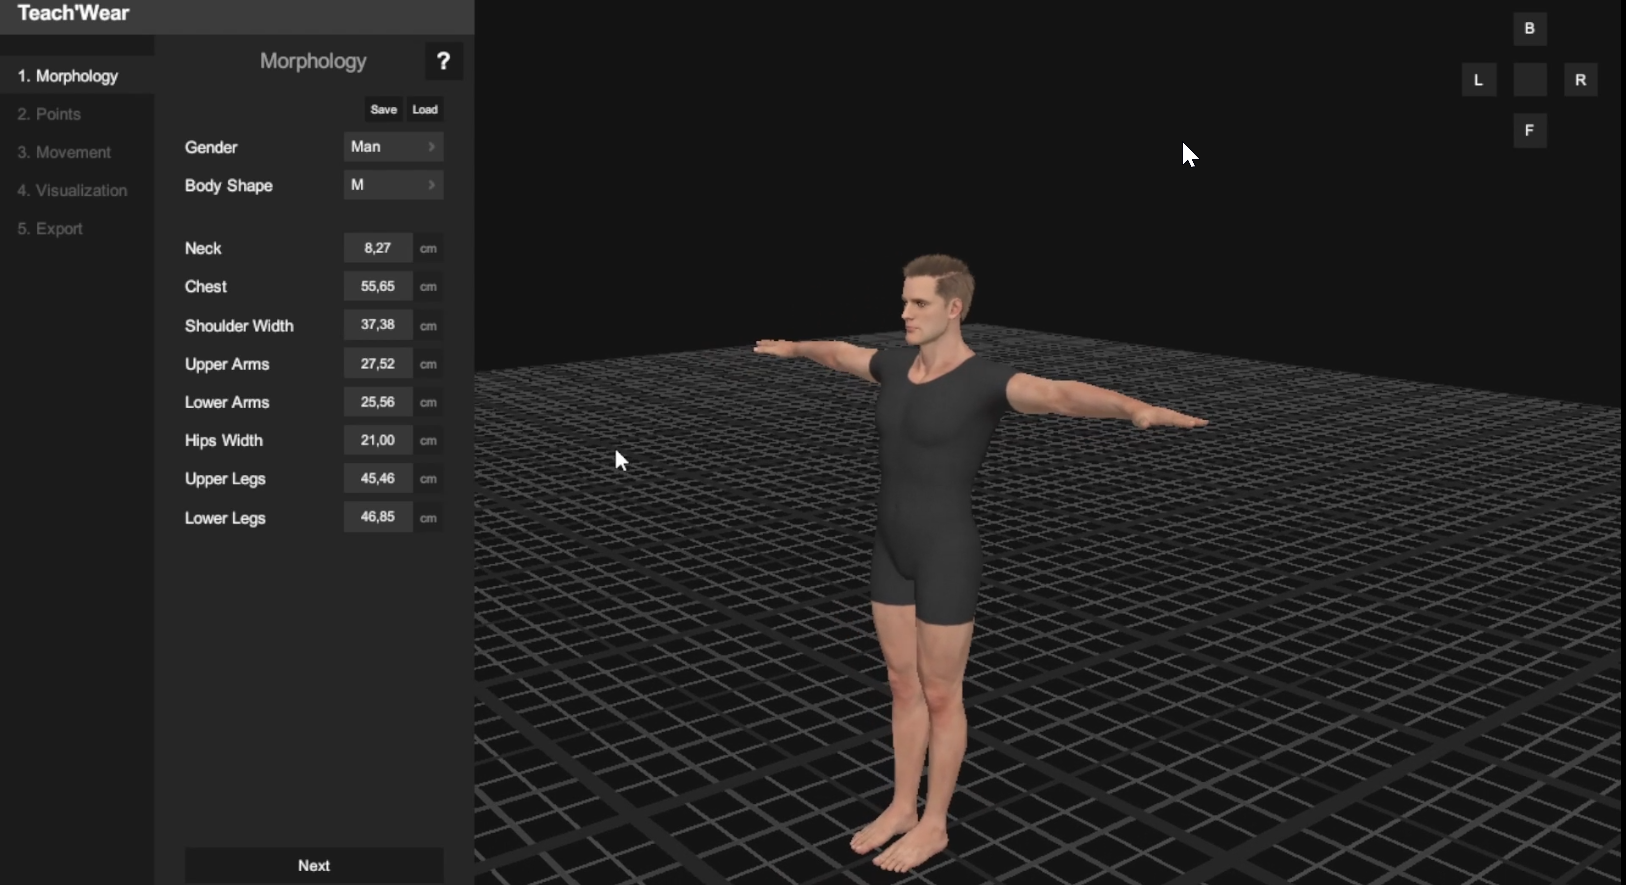Click the Next button
The height and width of the screenshot is (885, 1626).
(314, 866)
